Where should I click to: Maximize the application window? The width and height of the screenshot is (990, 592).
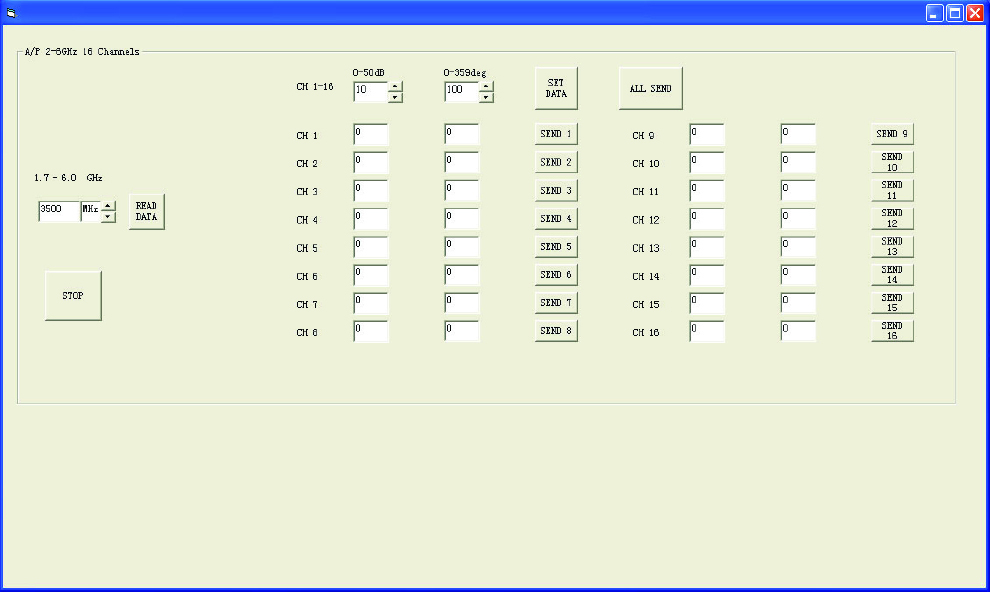[955, 13]
